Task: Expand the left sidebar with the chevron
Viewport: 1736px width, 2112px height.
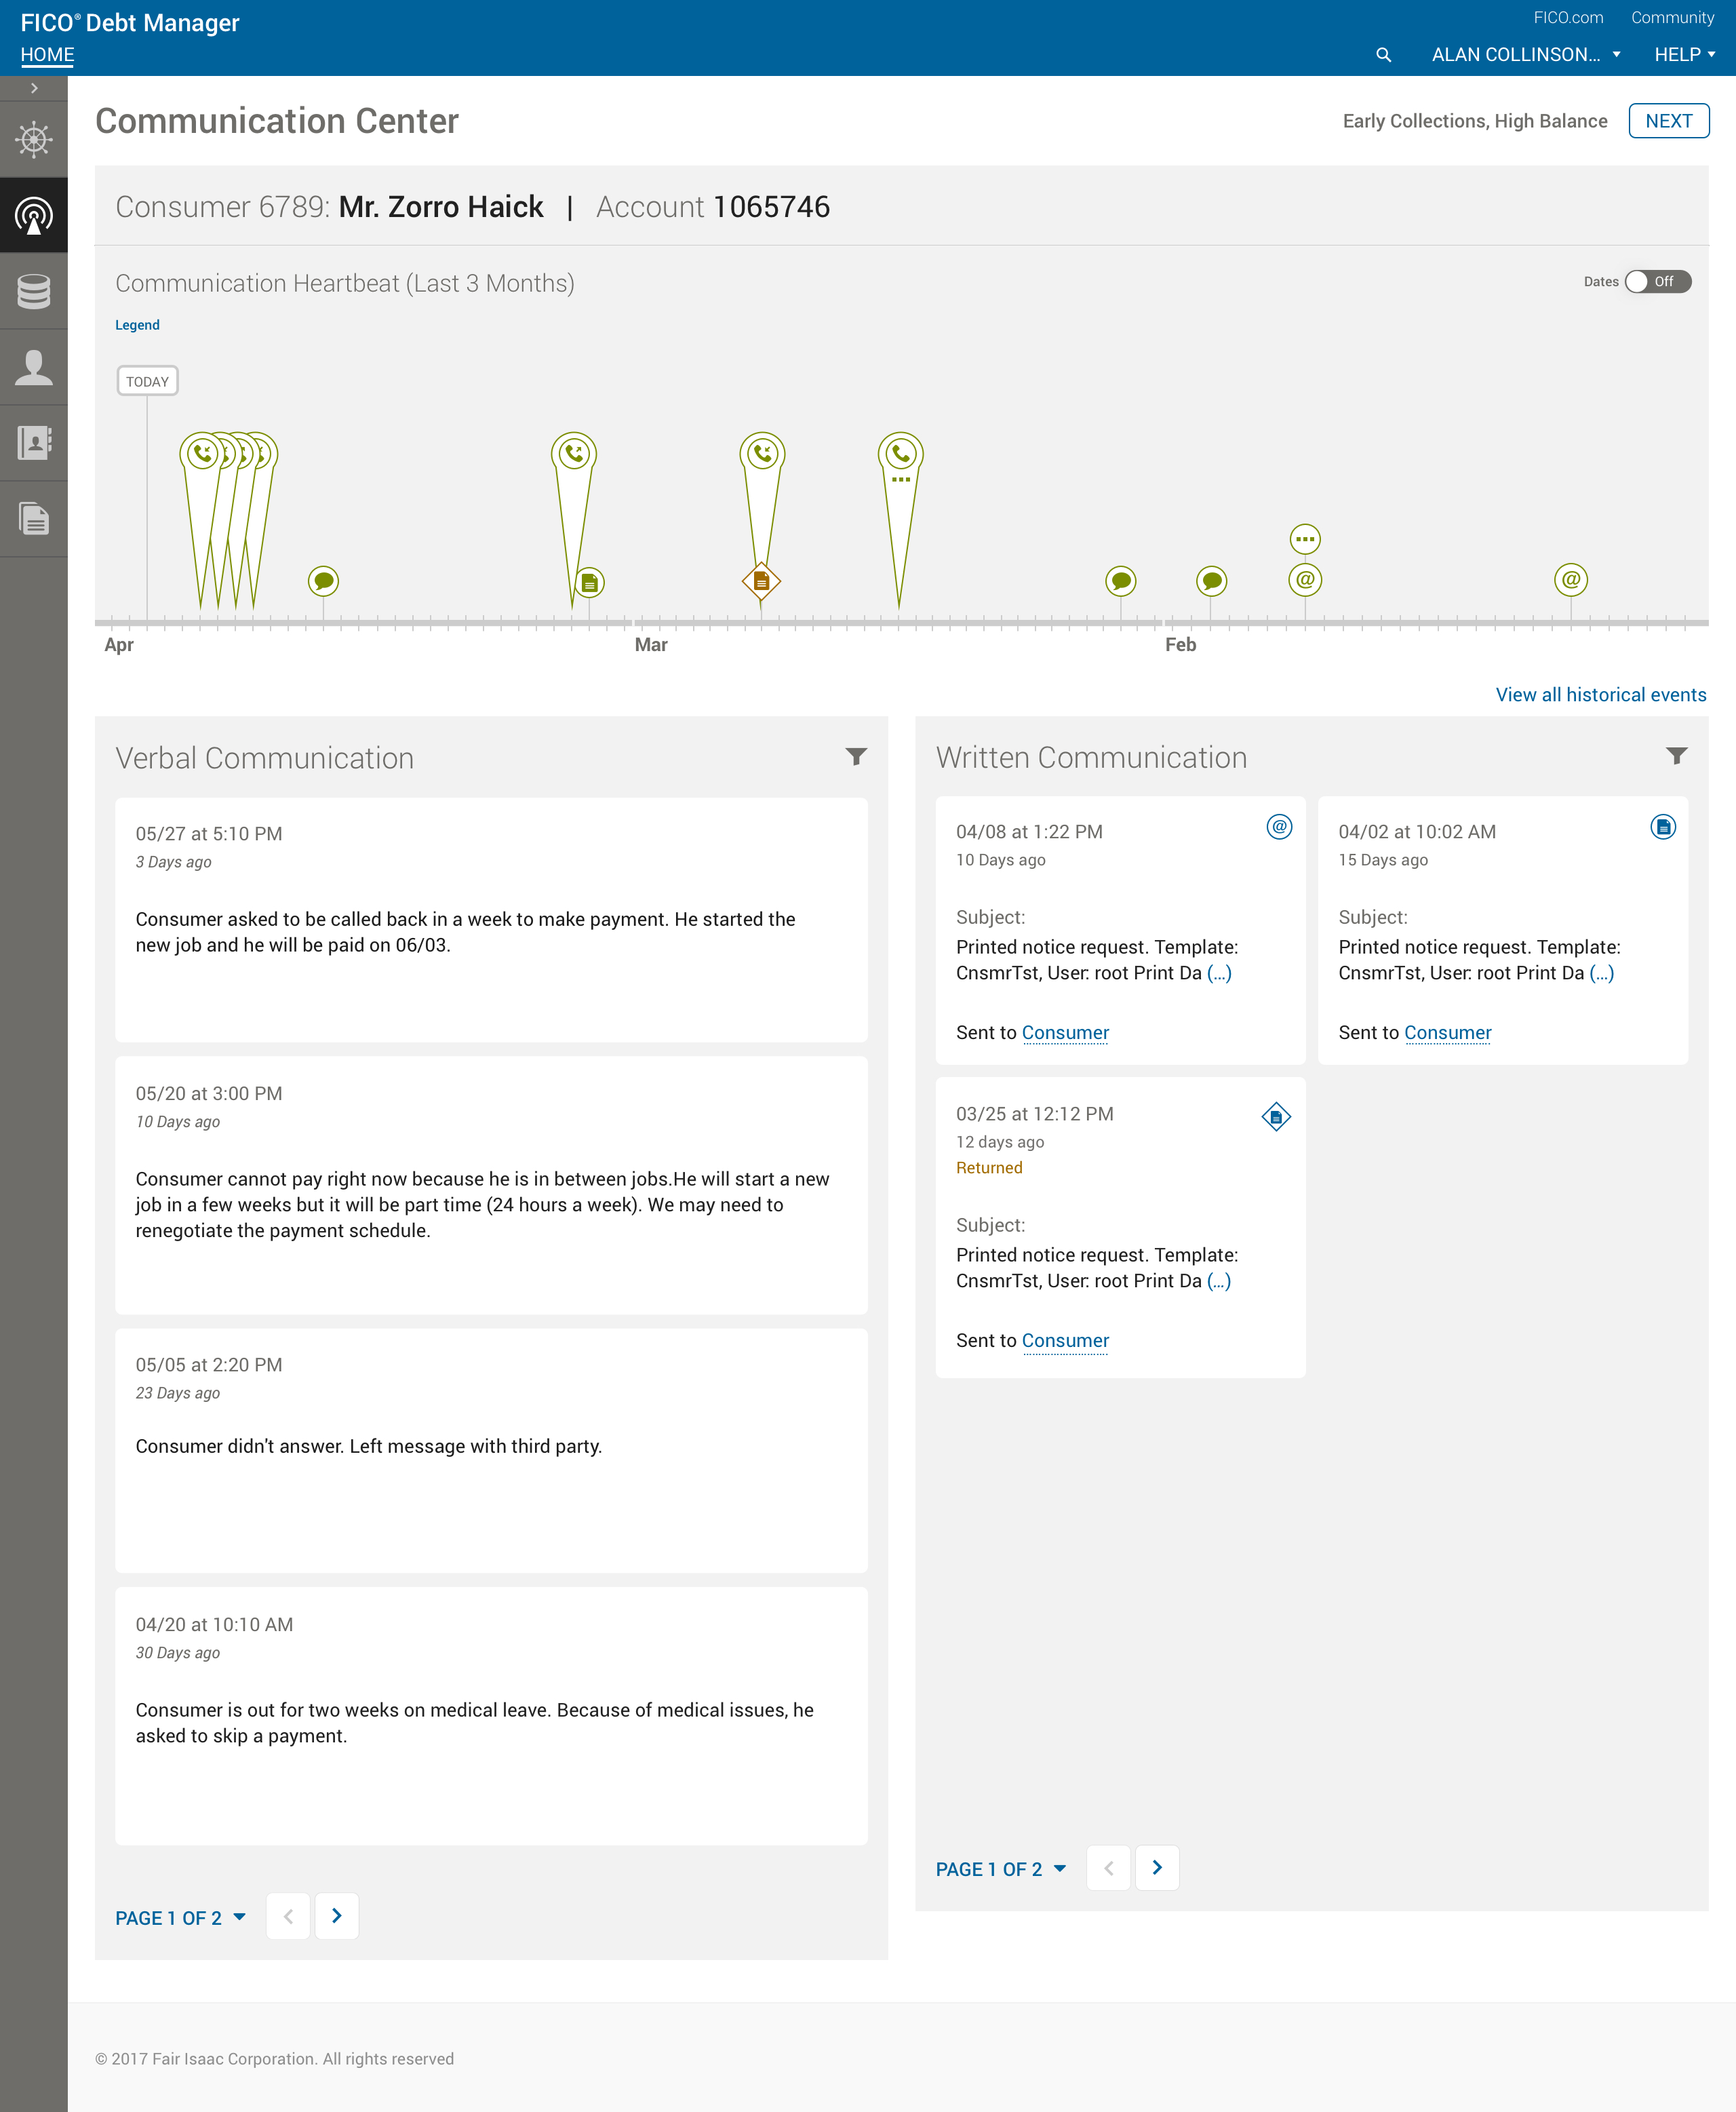Action: tap(34, 88)
